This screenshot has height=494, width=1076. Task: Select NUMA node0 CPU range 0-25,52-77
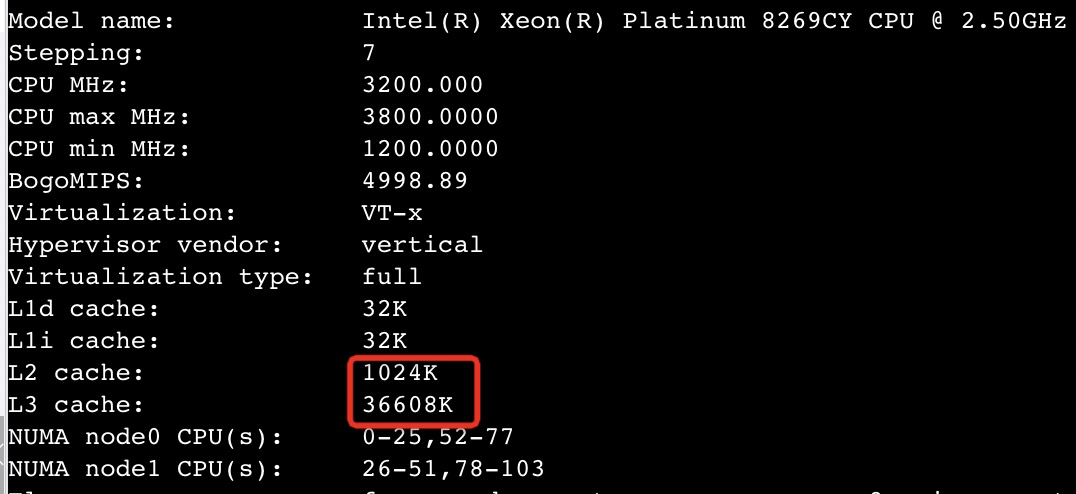[x=438, y=437]
